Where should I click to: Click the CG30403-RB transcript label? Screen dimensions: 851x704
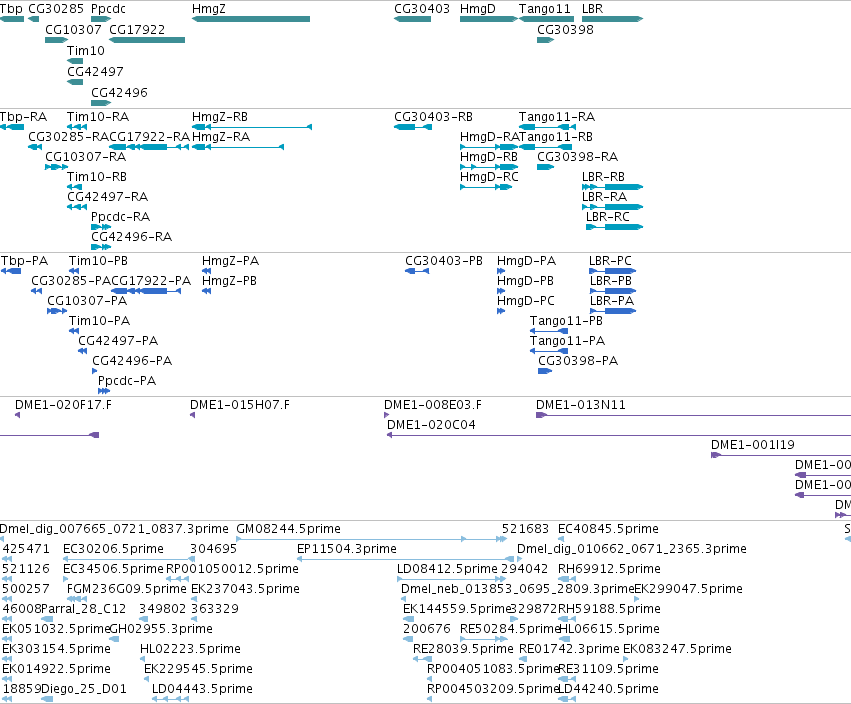tap(433, 117)
